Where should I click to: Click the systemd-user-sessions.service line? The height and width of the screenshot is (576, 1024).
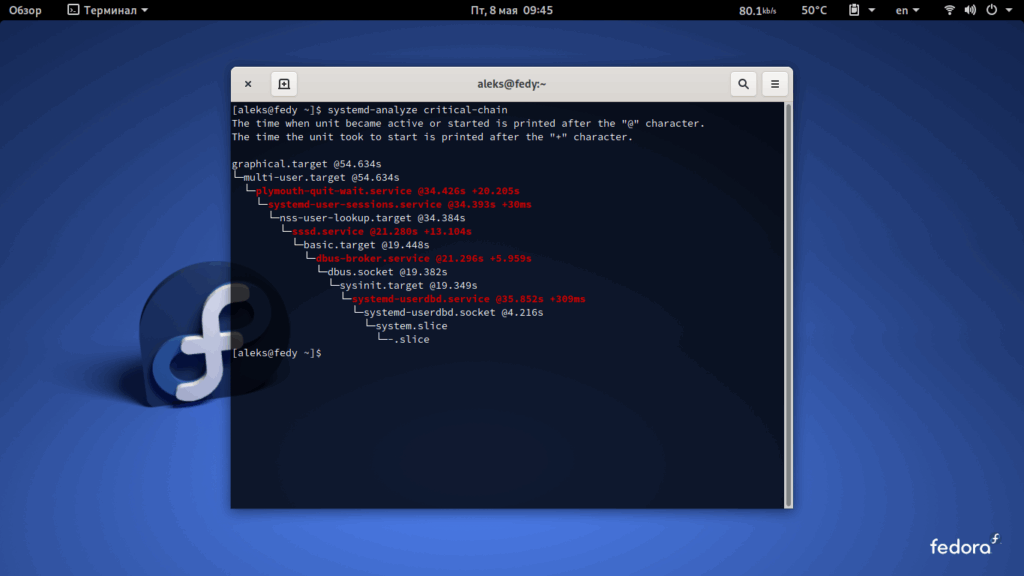tap(400, 204)
